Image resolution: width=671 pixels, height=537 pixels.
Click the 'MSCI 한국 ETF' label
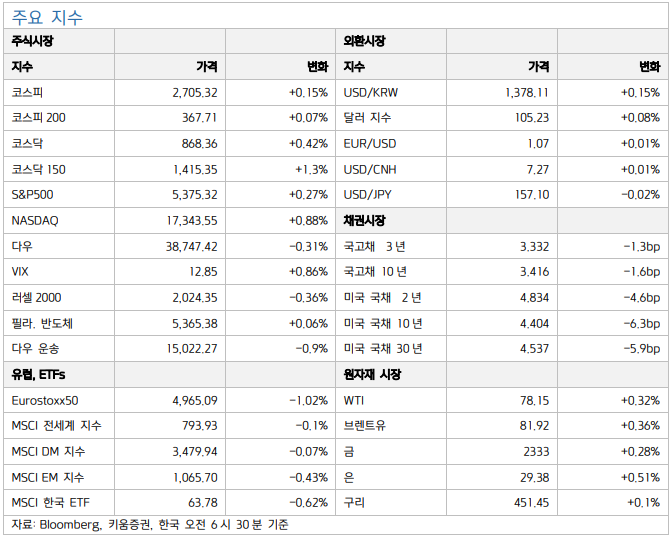(x=50, y=502)
